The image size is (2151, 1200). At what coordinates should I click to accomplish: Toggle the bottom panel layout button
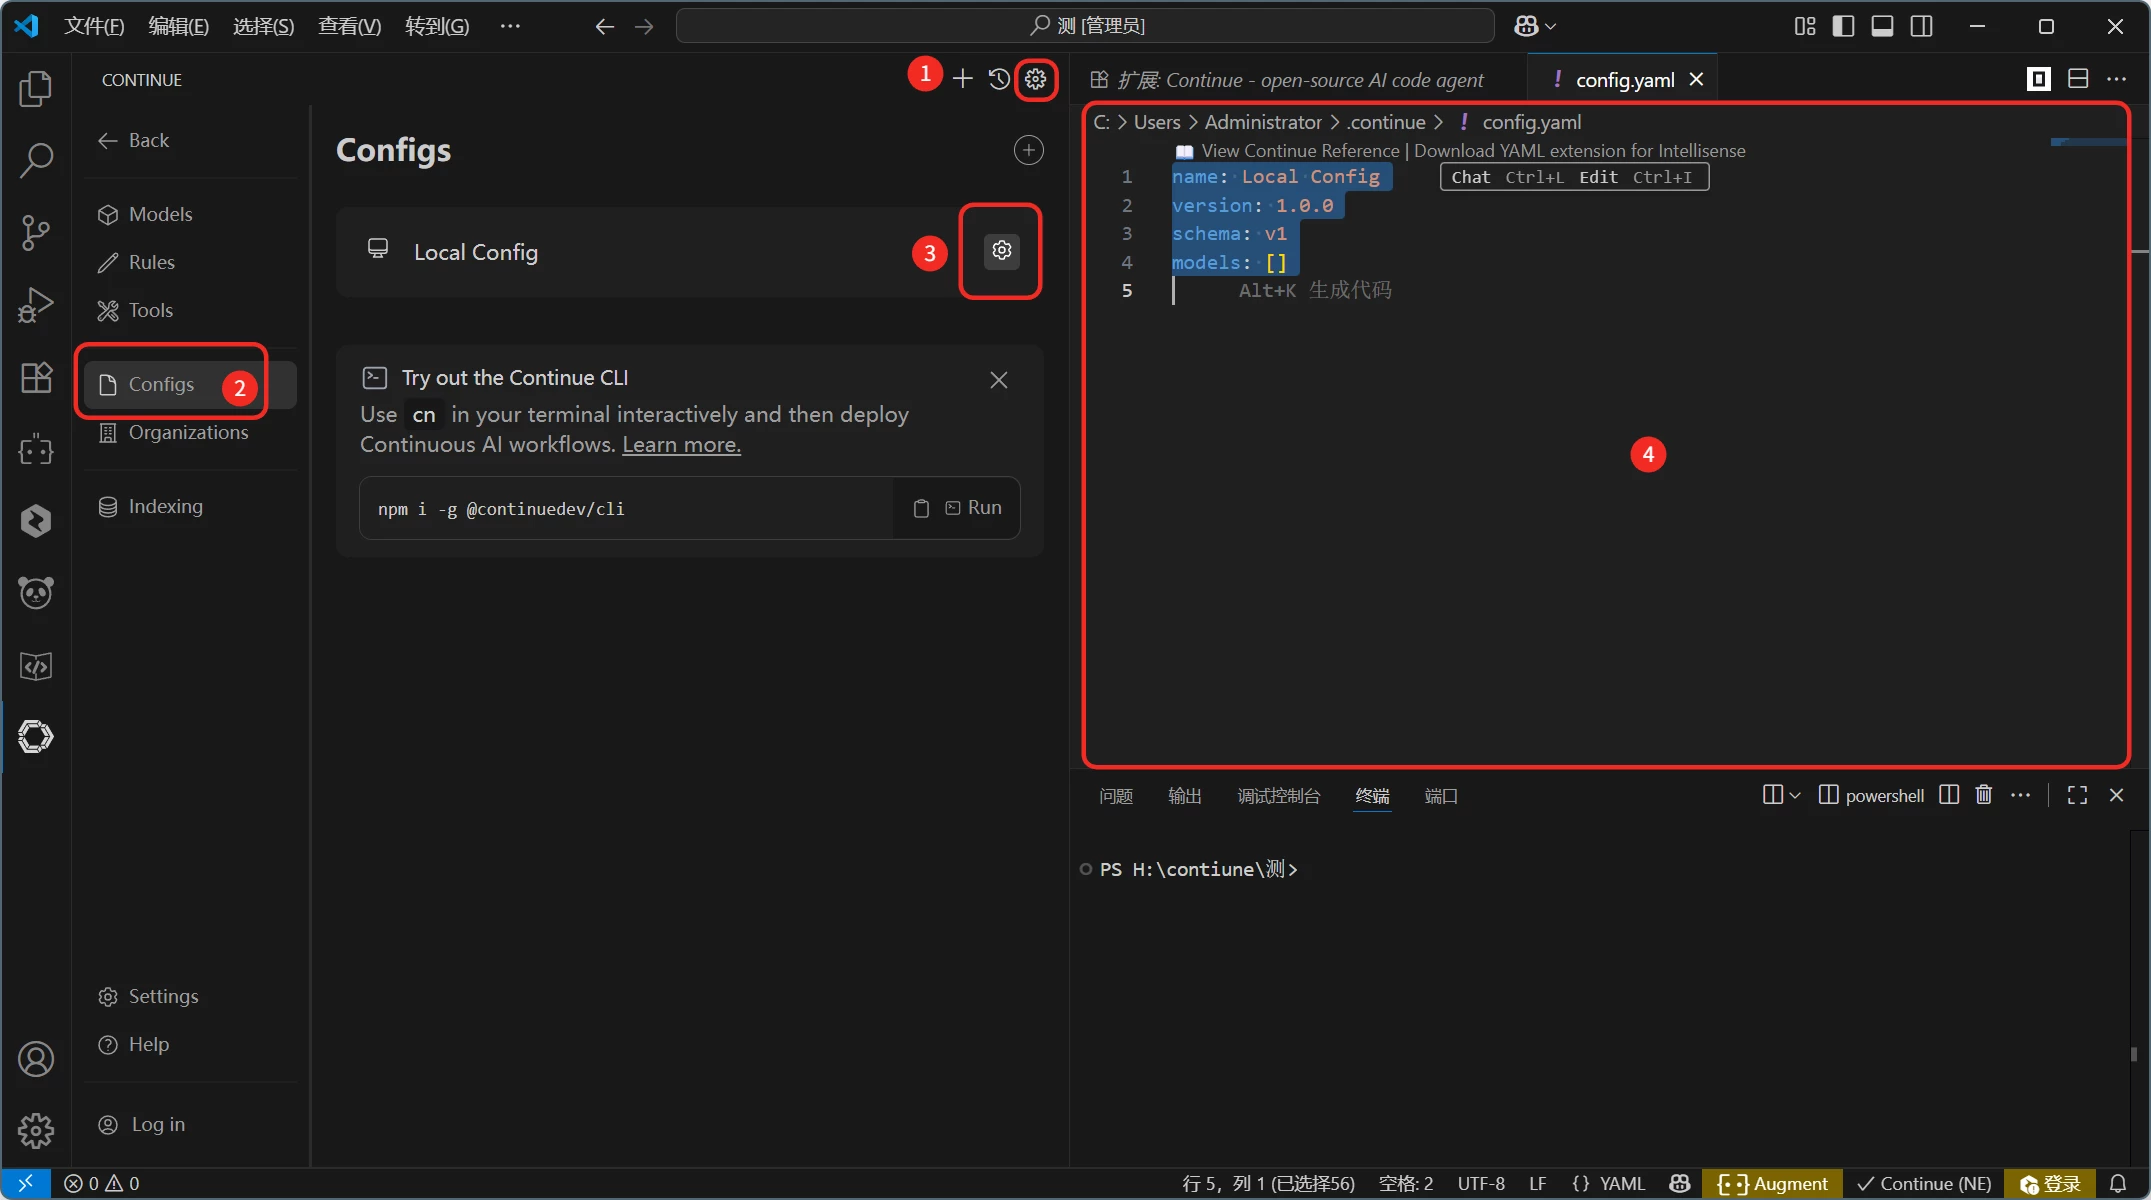[x=1882, y=26]
